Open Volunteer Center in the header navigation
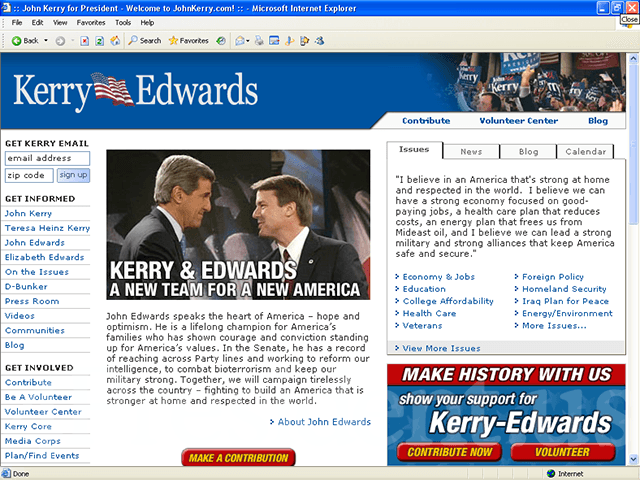 (519, 121)
